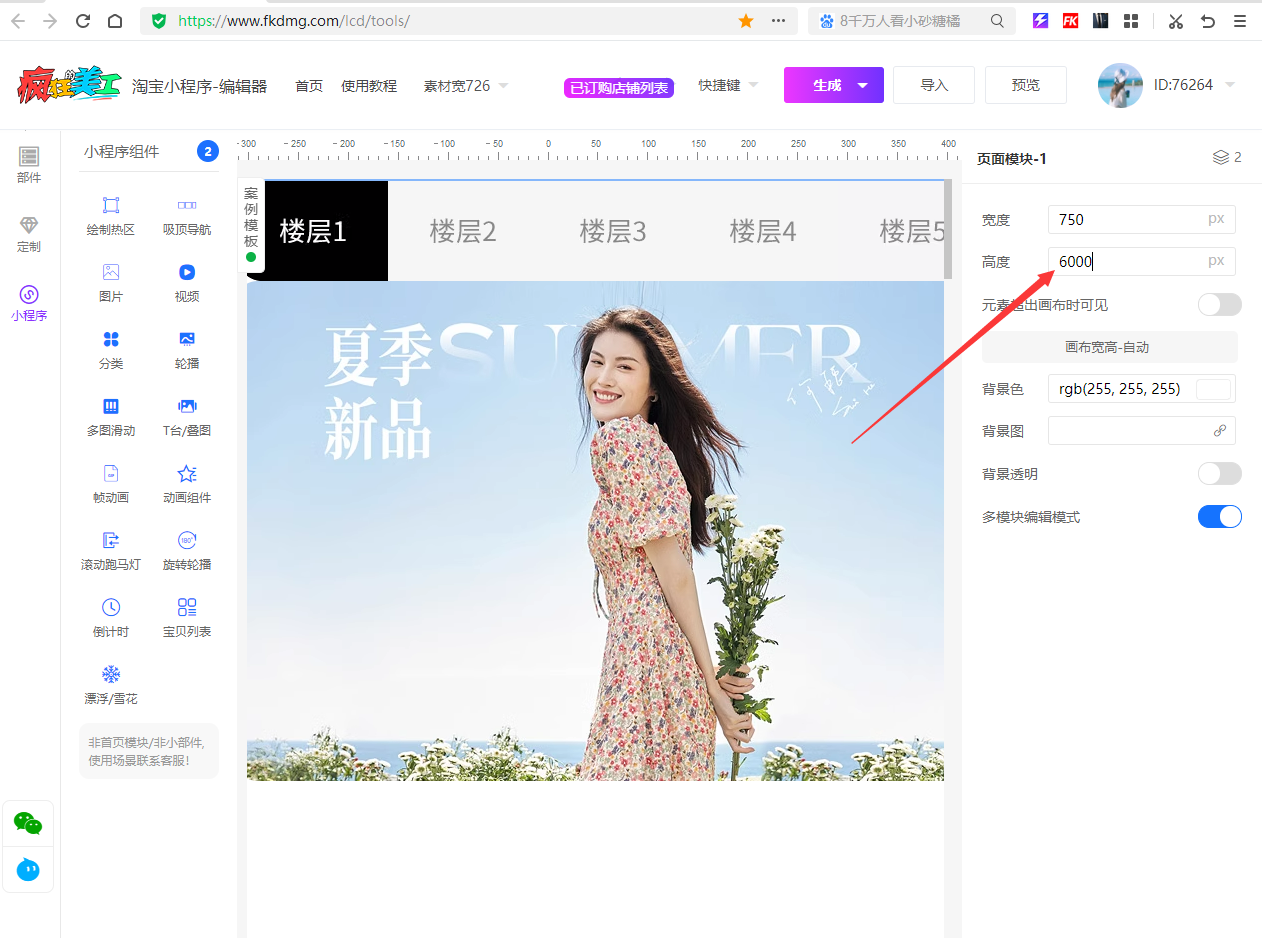Open 使用教程 in top menu
This screenshot has height=938, width=1262.
tap(369, 86)
